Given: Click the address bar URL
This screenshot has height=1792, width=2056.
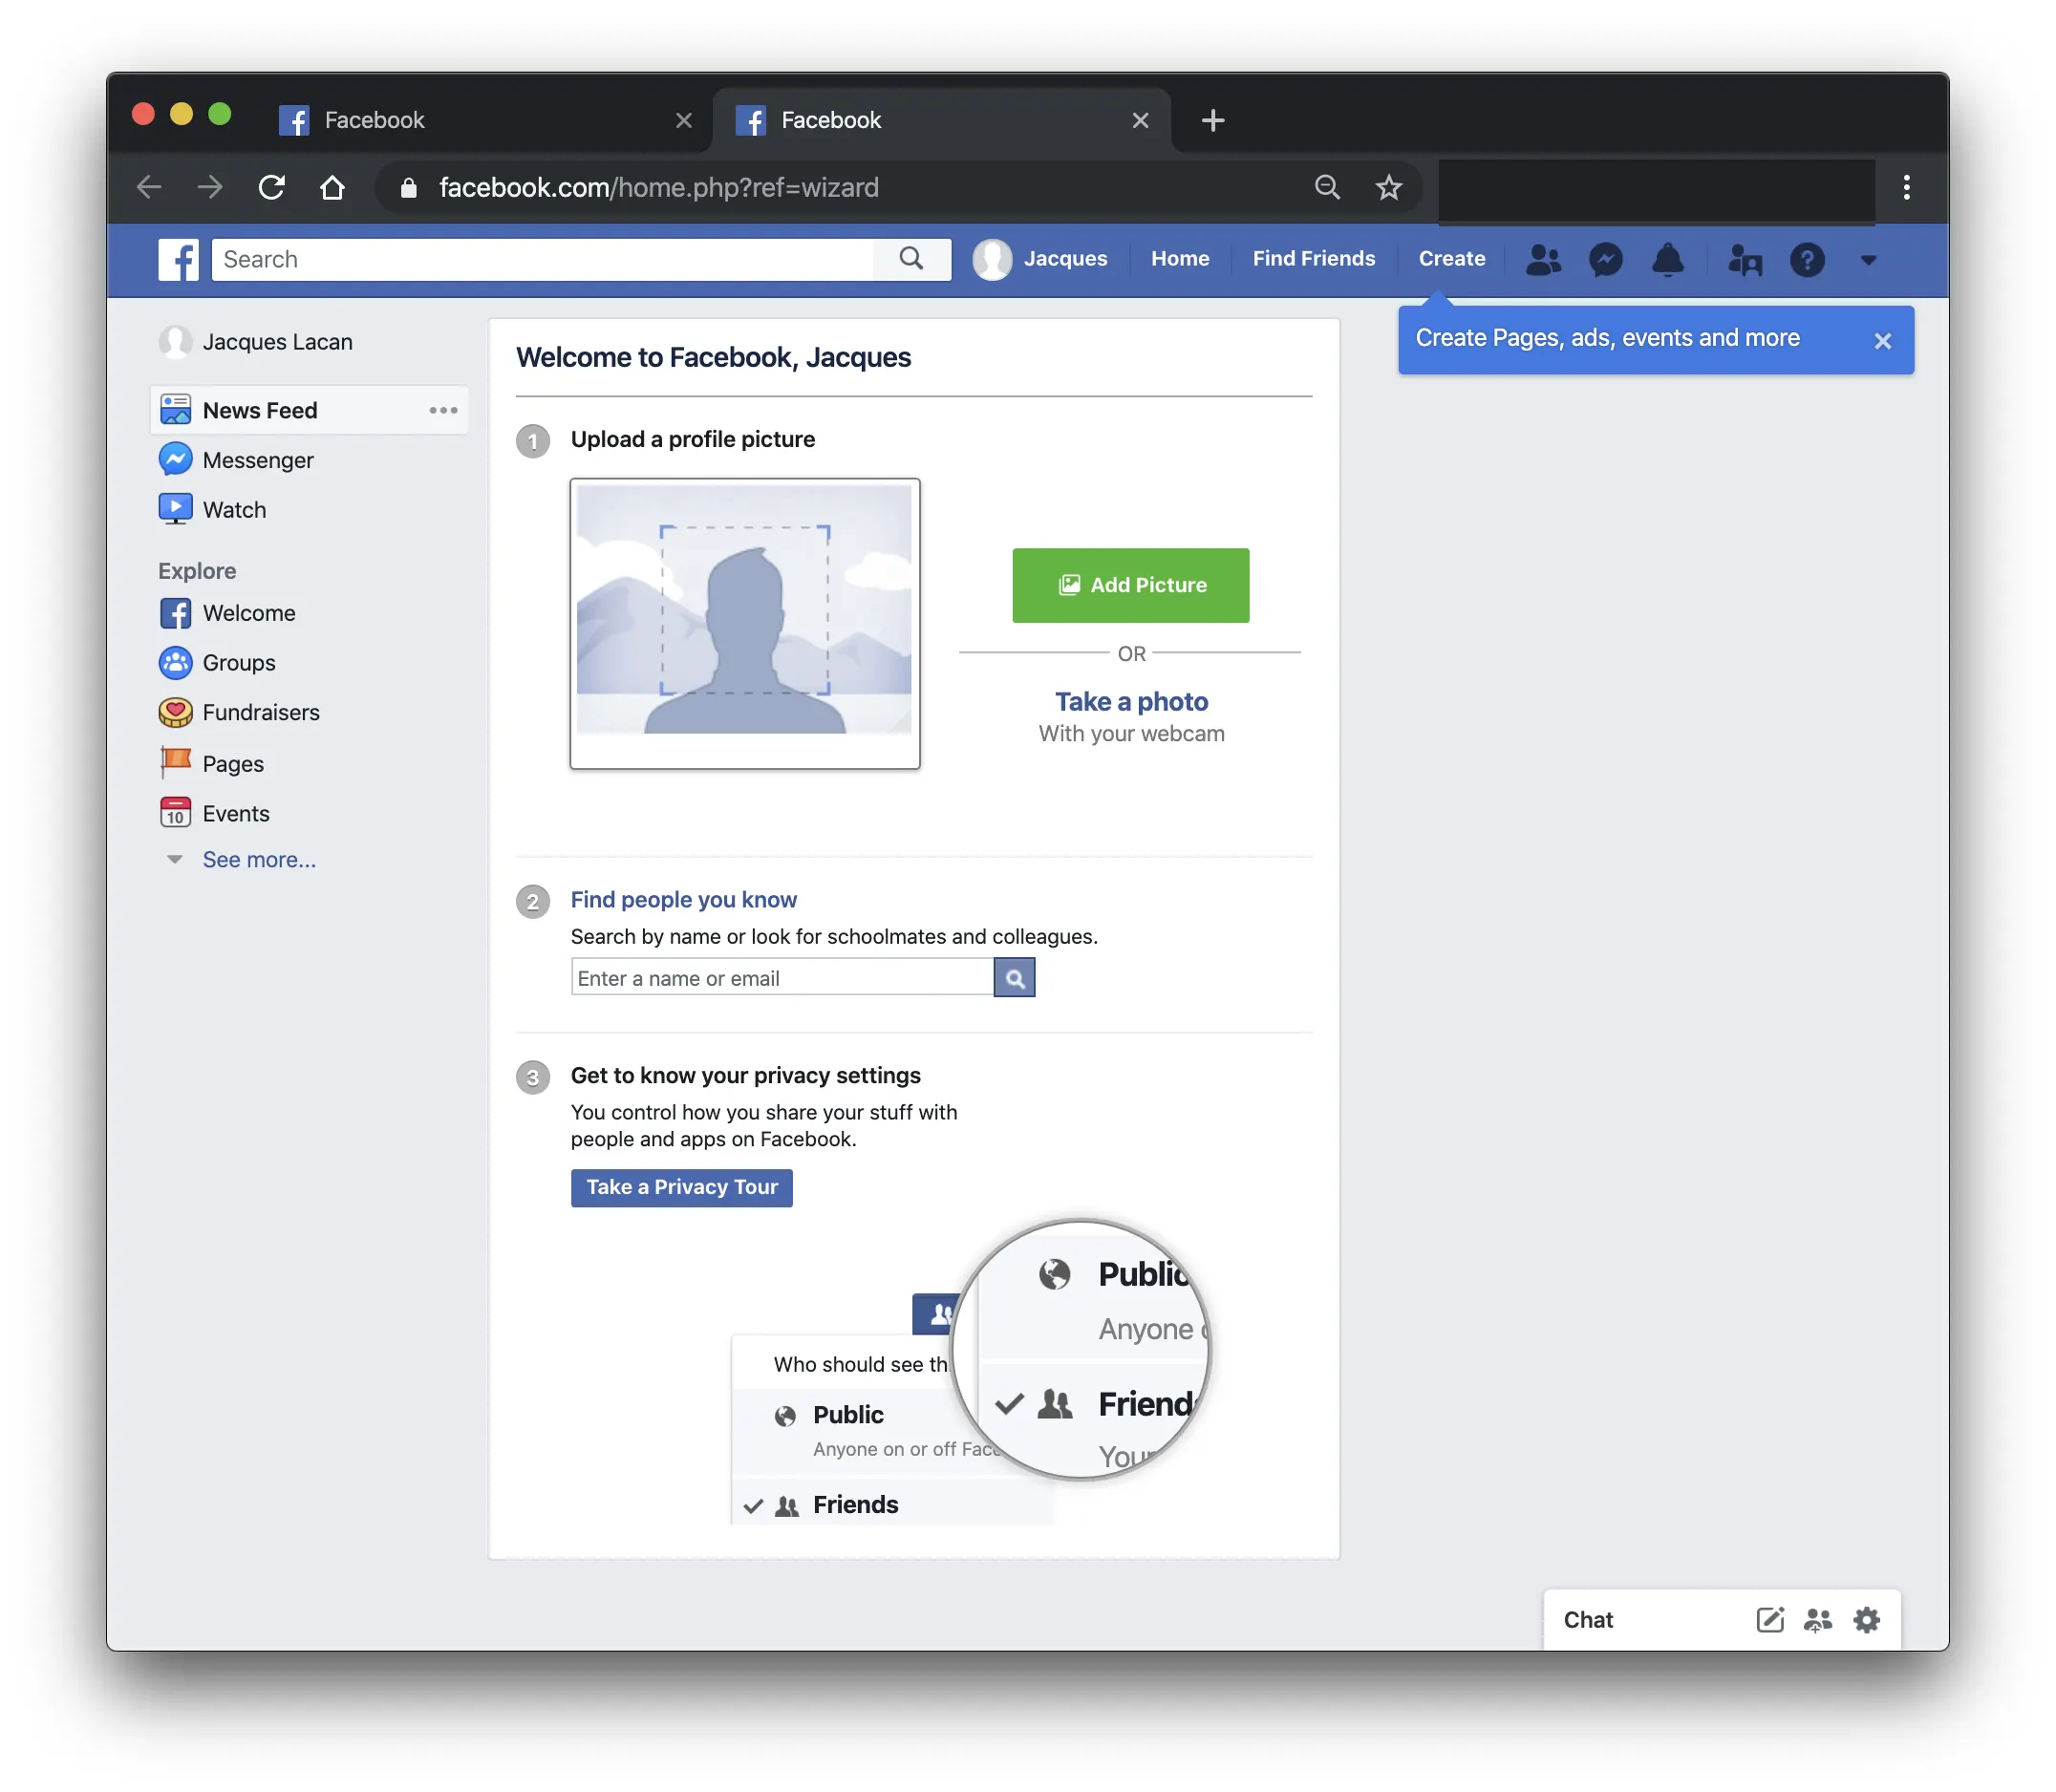Looking at the screenshot, I should (659, 187).
